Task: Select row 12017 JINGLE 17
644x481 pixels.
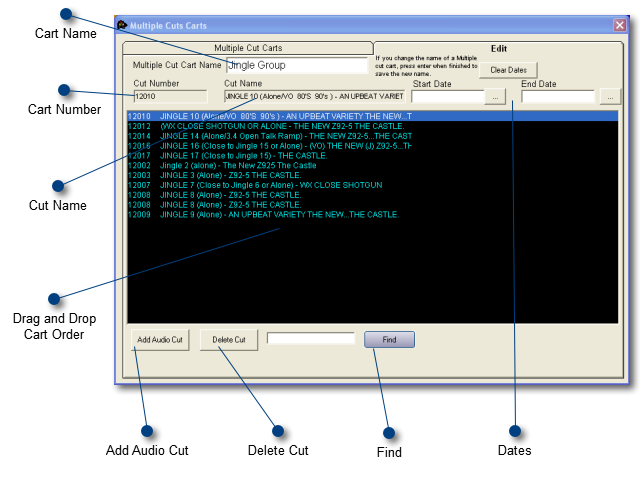Action: 373,156
